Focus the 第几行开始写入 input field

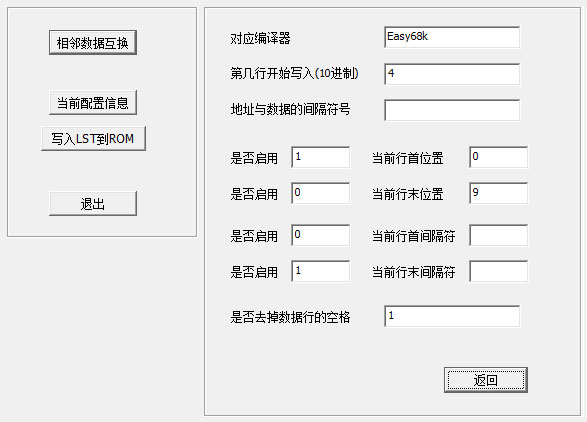point(452,74)
